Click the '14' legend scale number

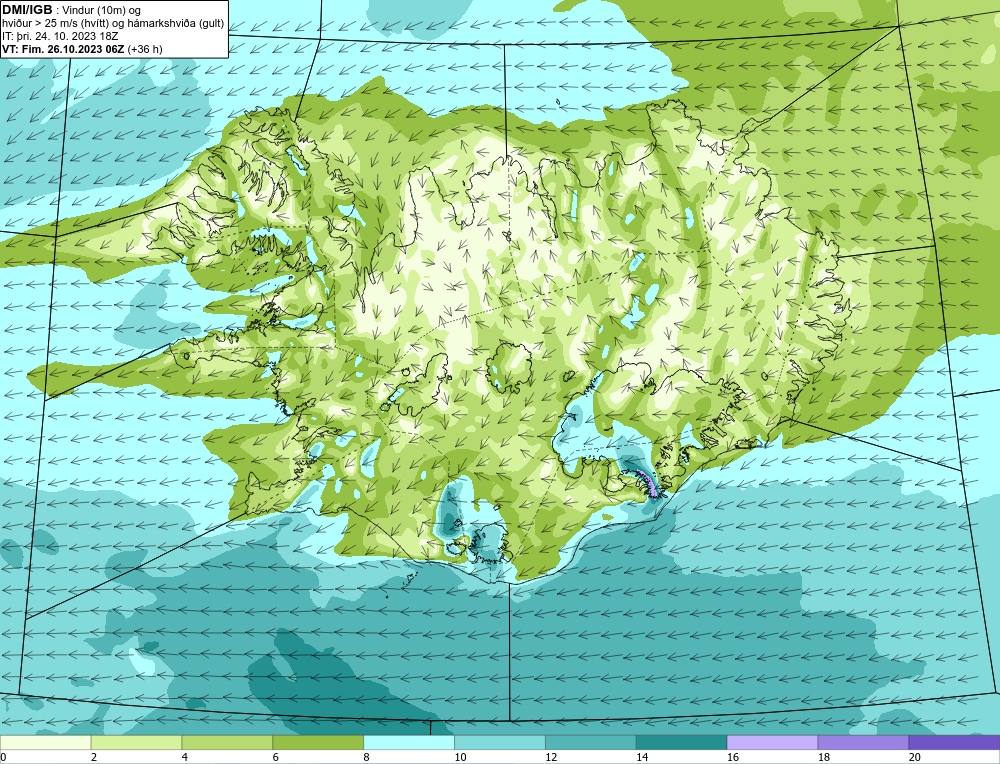pyautogui.click(x=642, y=757)
